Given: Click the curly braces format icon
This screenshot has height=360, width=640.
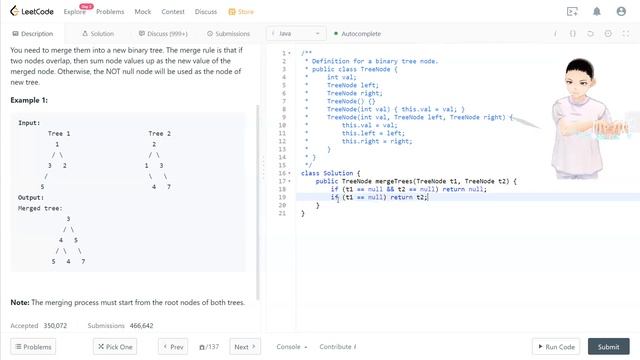Looking at the screenshot, I should pyautogui.click(x=573, y=34).
